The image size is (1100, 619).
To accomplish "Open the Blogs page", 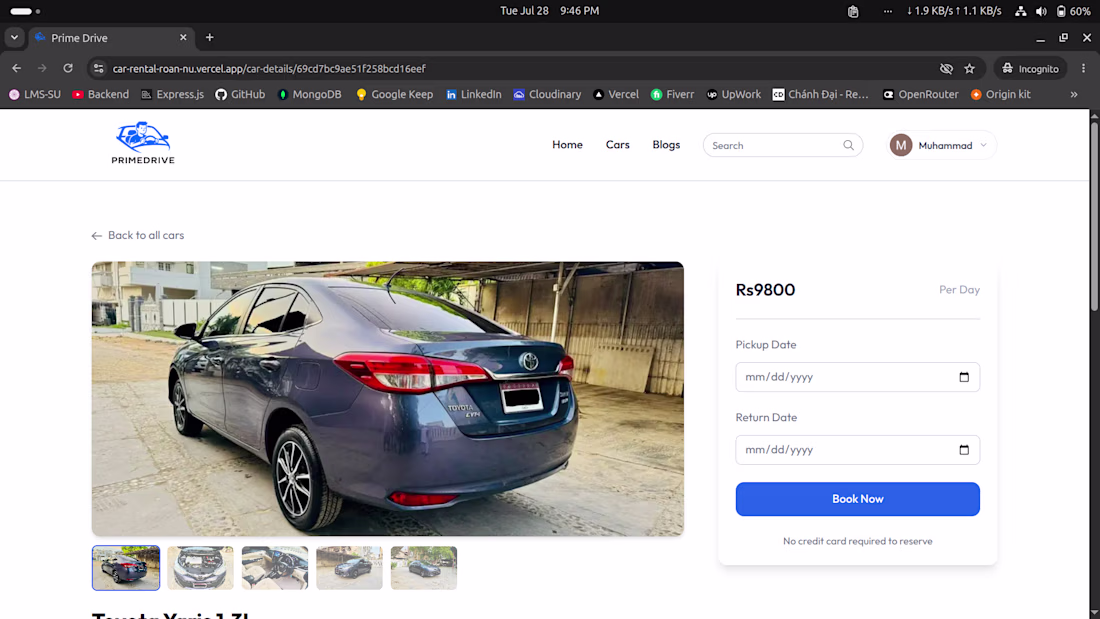I will (666, 145).
